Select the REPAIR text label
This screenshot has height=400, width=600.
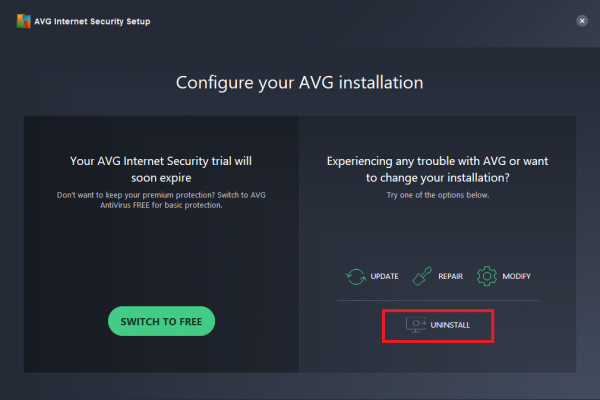450,276
